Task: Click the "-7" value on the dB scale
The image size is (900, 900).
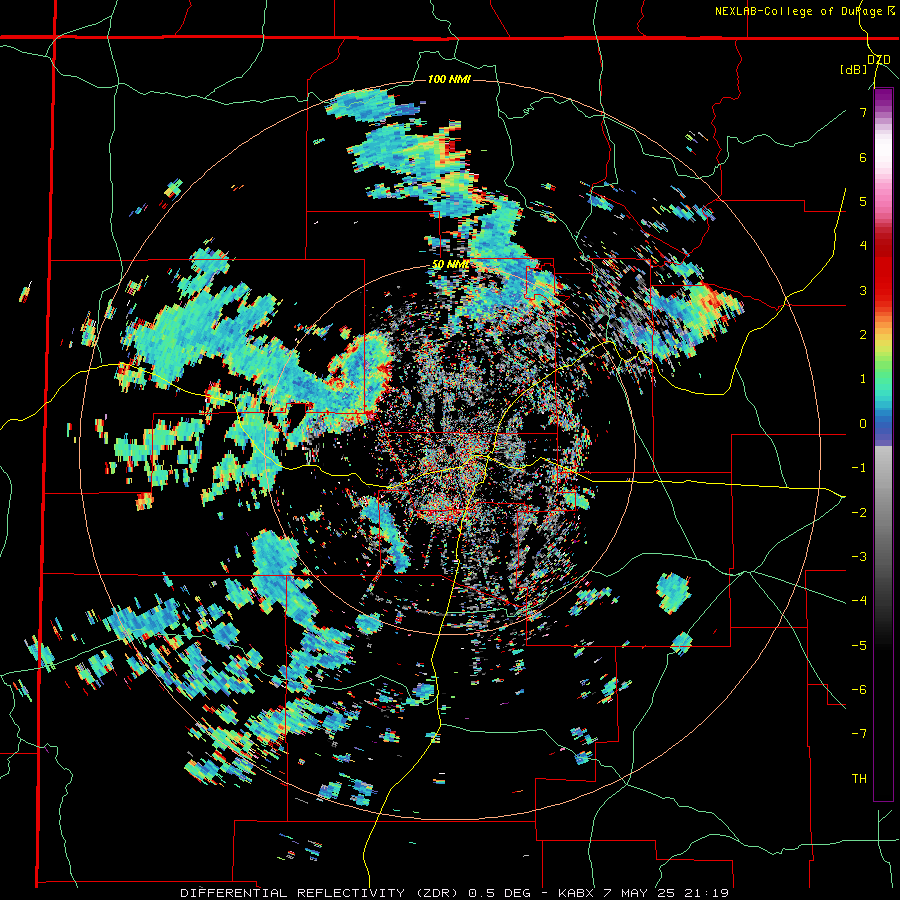Action: tap(859, 734)
